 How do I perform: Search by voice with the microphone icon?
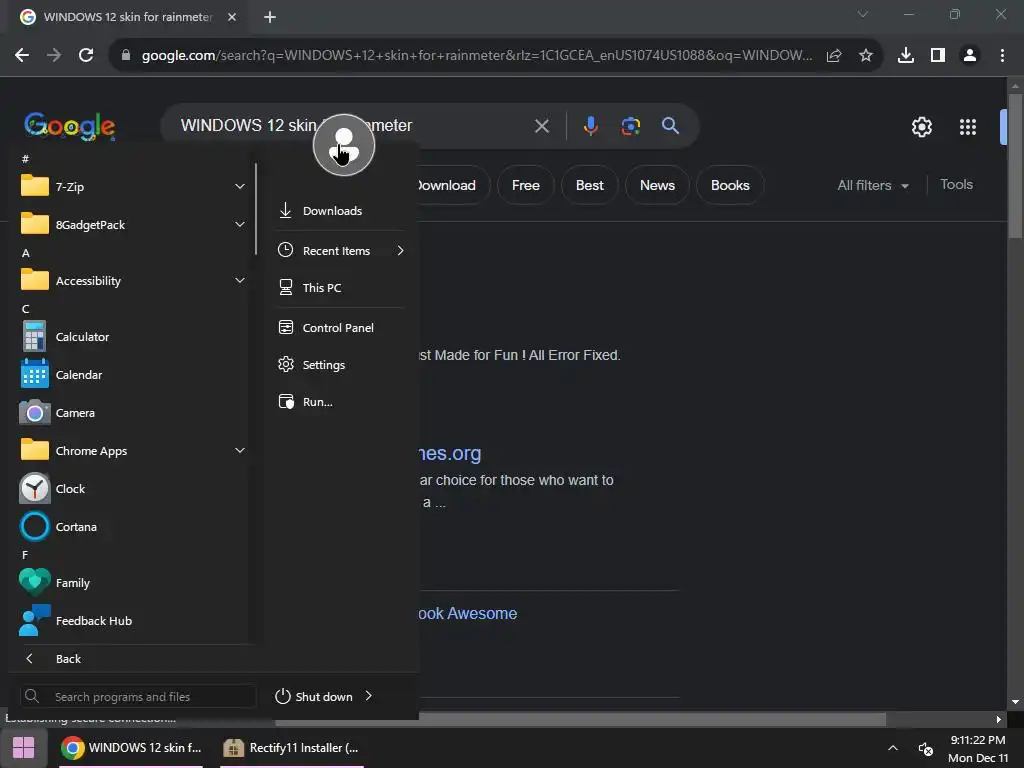coord(590,125)
